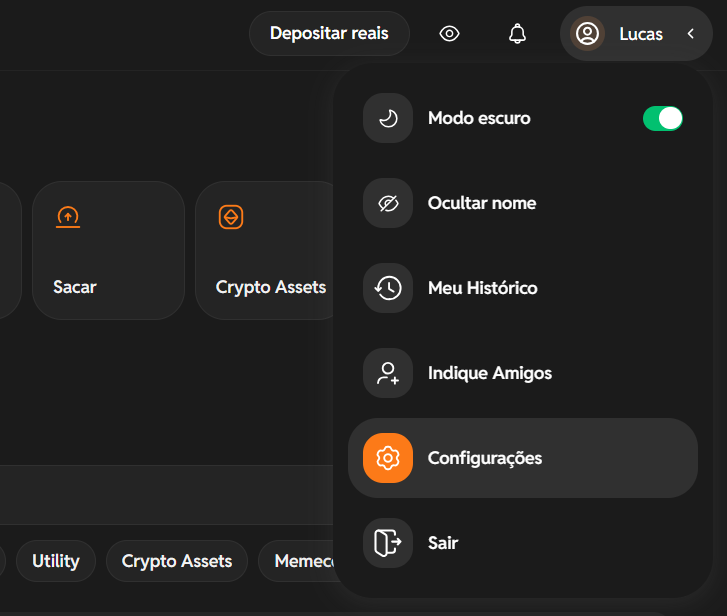Toggle balance visibility with the eye icon
This screenshot has height=616, width=727.
click(449, 34)
